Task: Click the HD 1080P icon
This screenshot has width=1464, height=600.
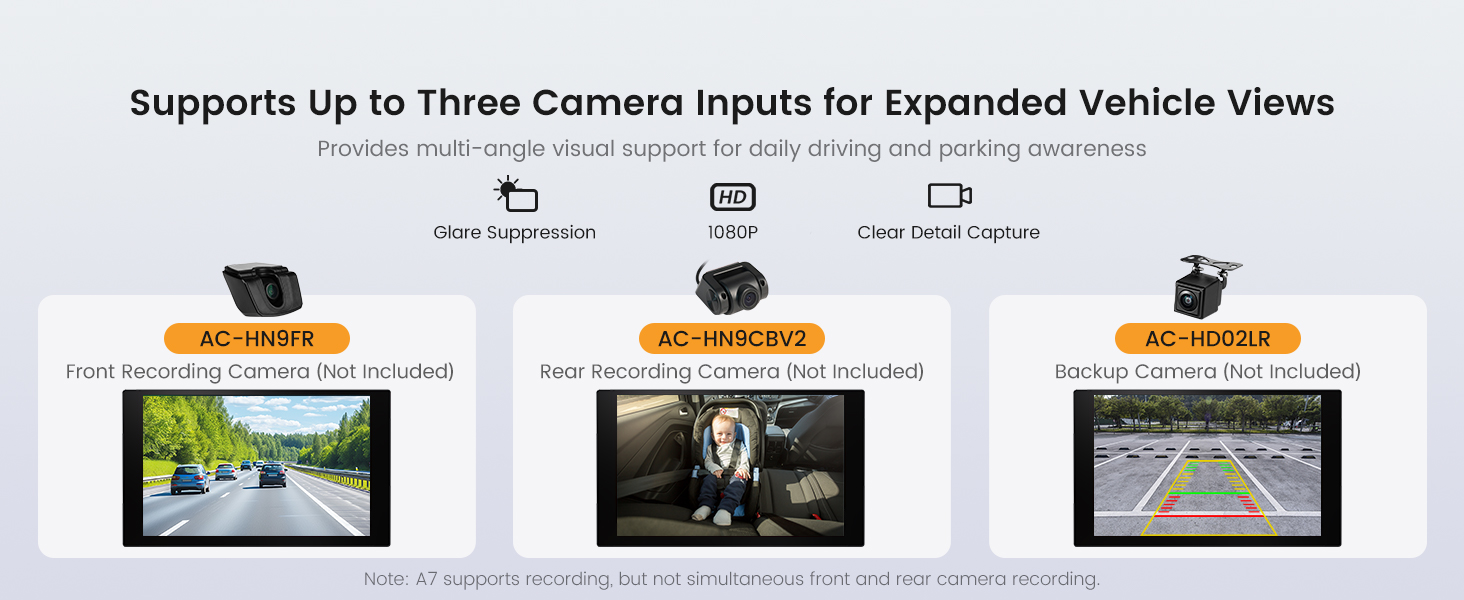Action: coord(732,197)
